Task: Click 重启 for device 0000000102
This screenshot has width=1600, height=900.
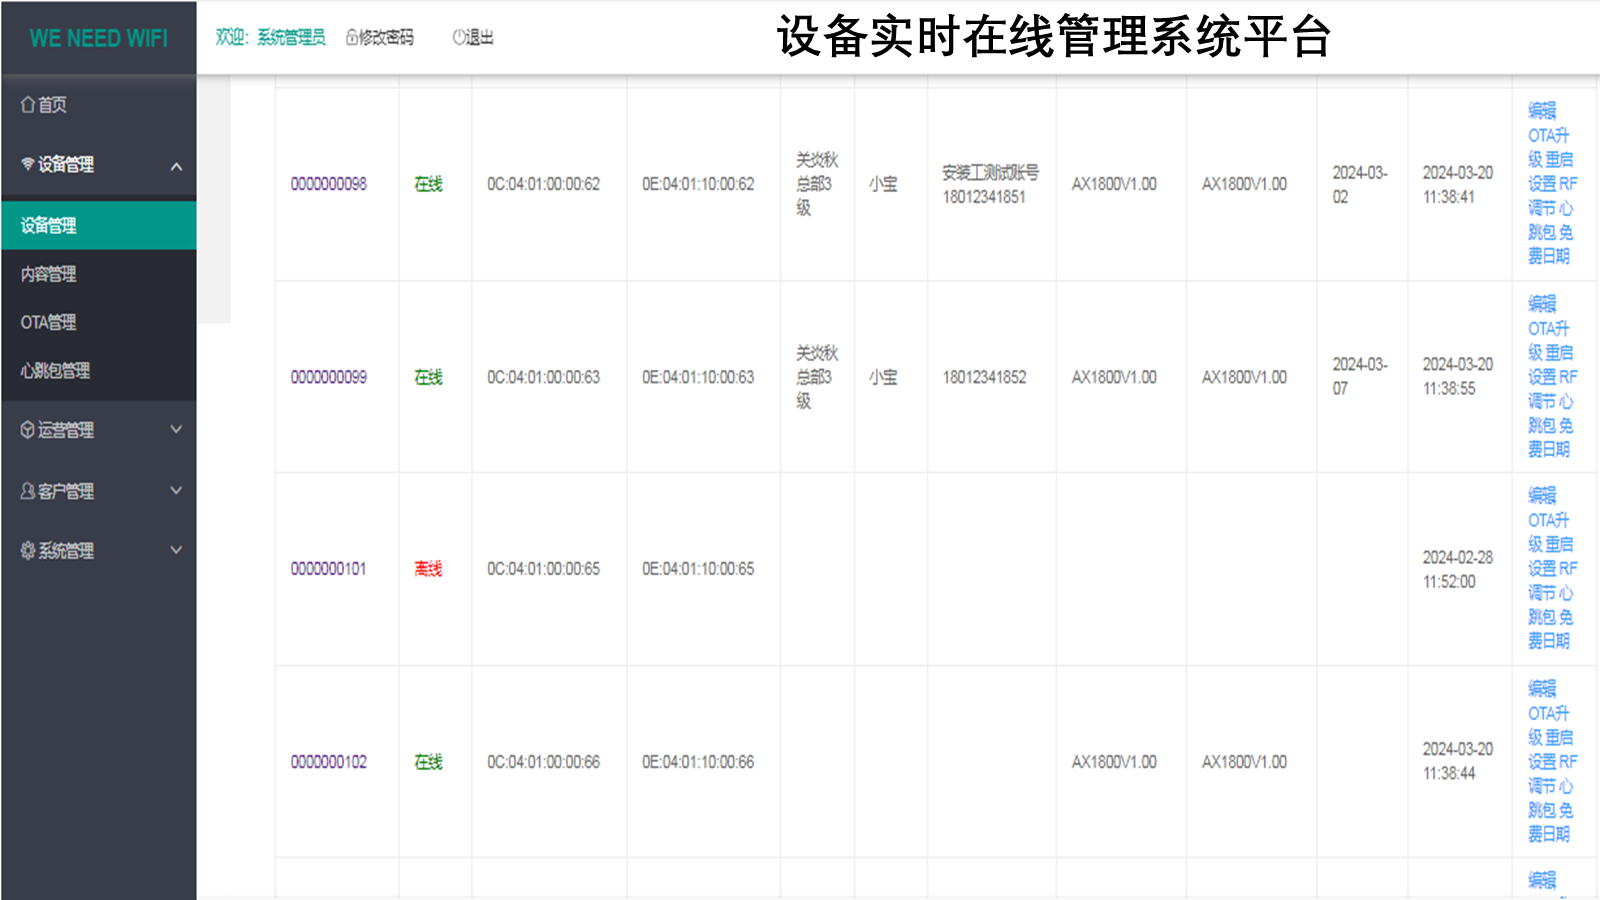Action: pyautogui.click(x=1560, y=737)
